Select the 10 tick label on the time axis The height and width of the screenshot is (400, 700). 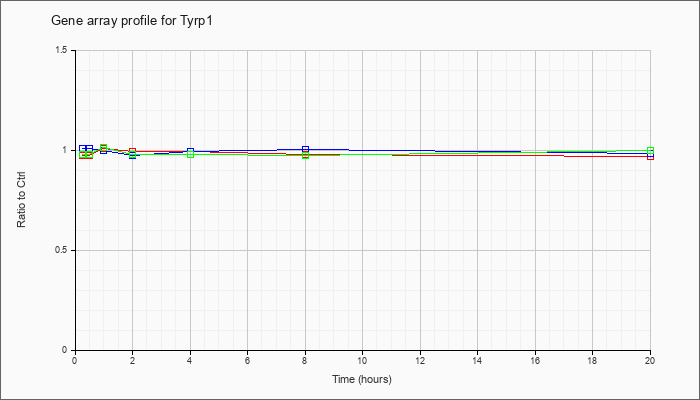point(362,360)
